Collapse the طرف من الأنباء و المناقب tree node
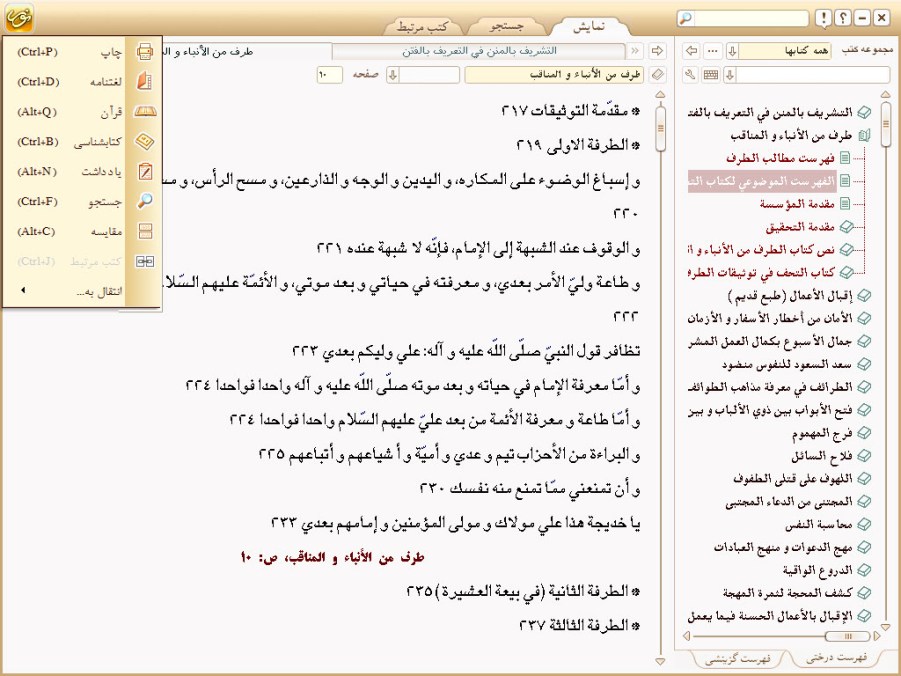 (864, 136)
